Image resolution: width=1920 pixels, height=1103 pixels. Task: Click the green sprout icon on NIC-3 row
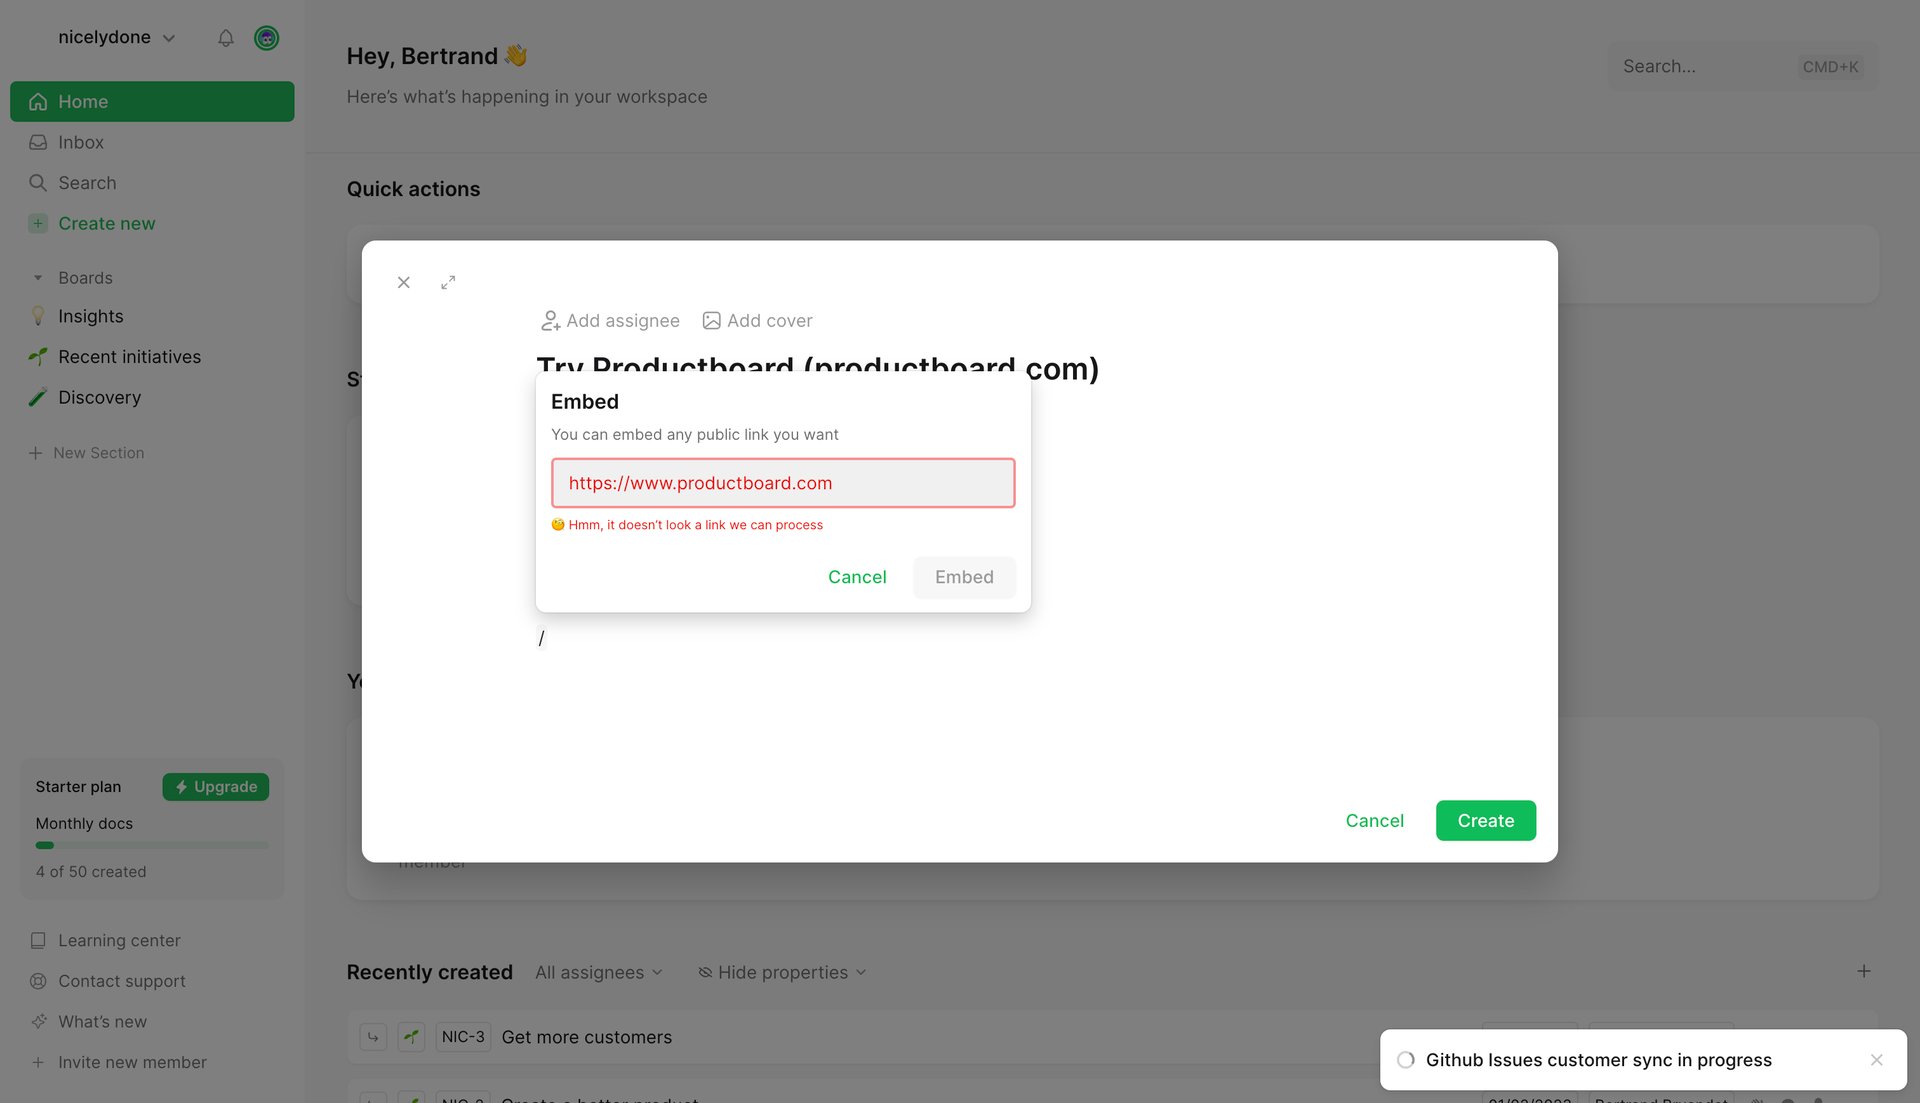[411, 1037]
